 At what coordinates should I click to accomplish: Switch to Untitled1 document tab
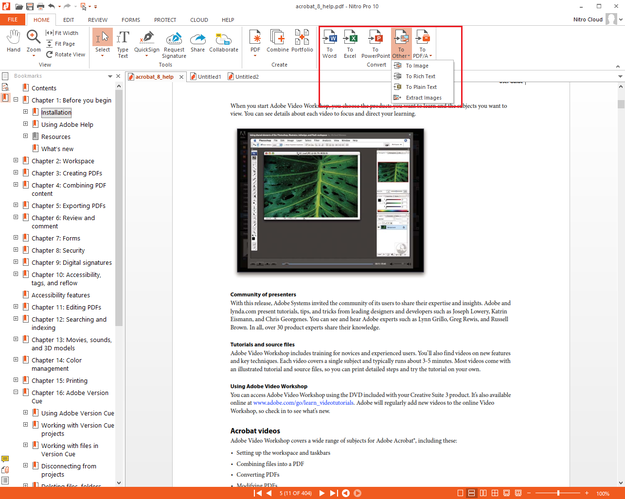pyautogui.click(x=206, y=77)
